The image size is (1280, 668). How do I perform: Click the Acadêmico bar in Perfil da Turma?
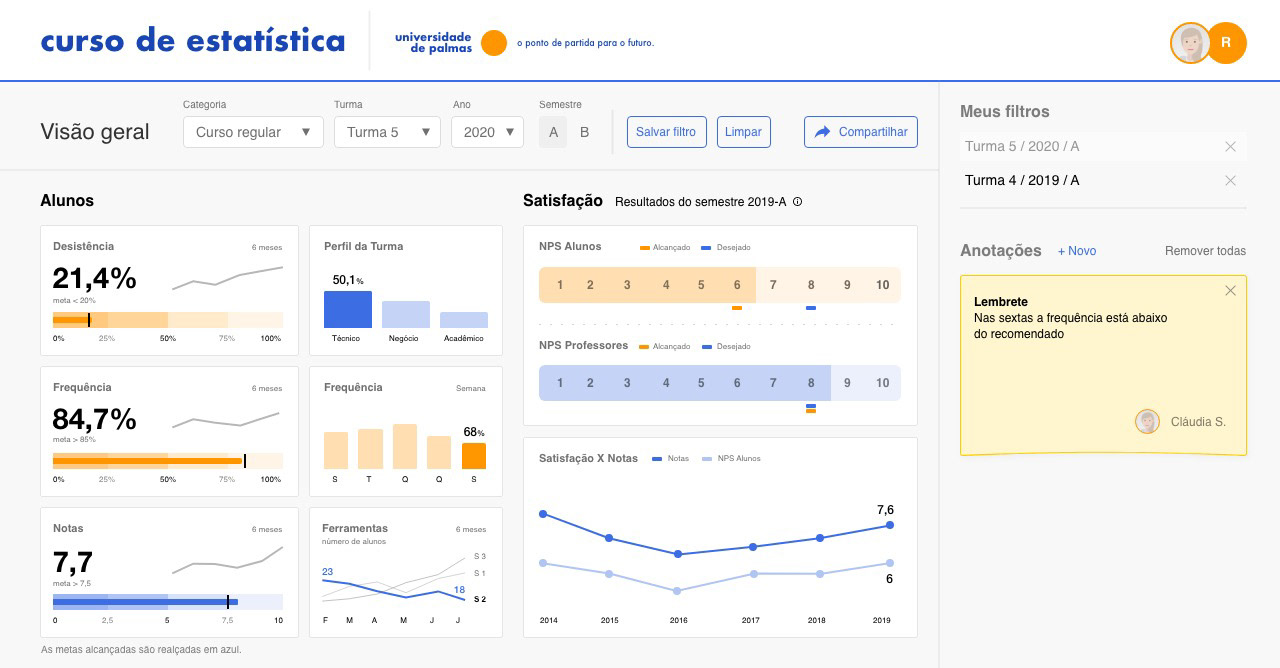tap(464, 320)
